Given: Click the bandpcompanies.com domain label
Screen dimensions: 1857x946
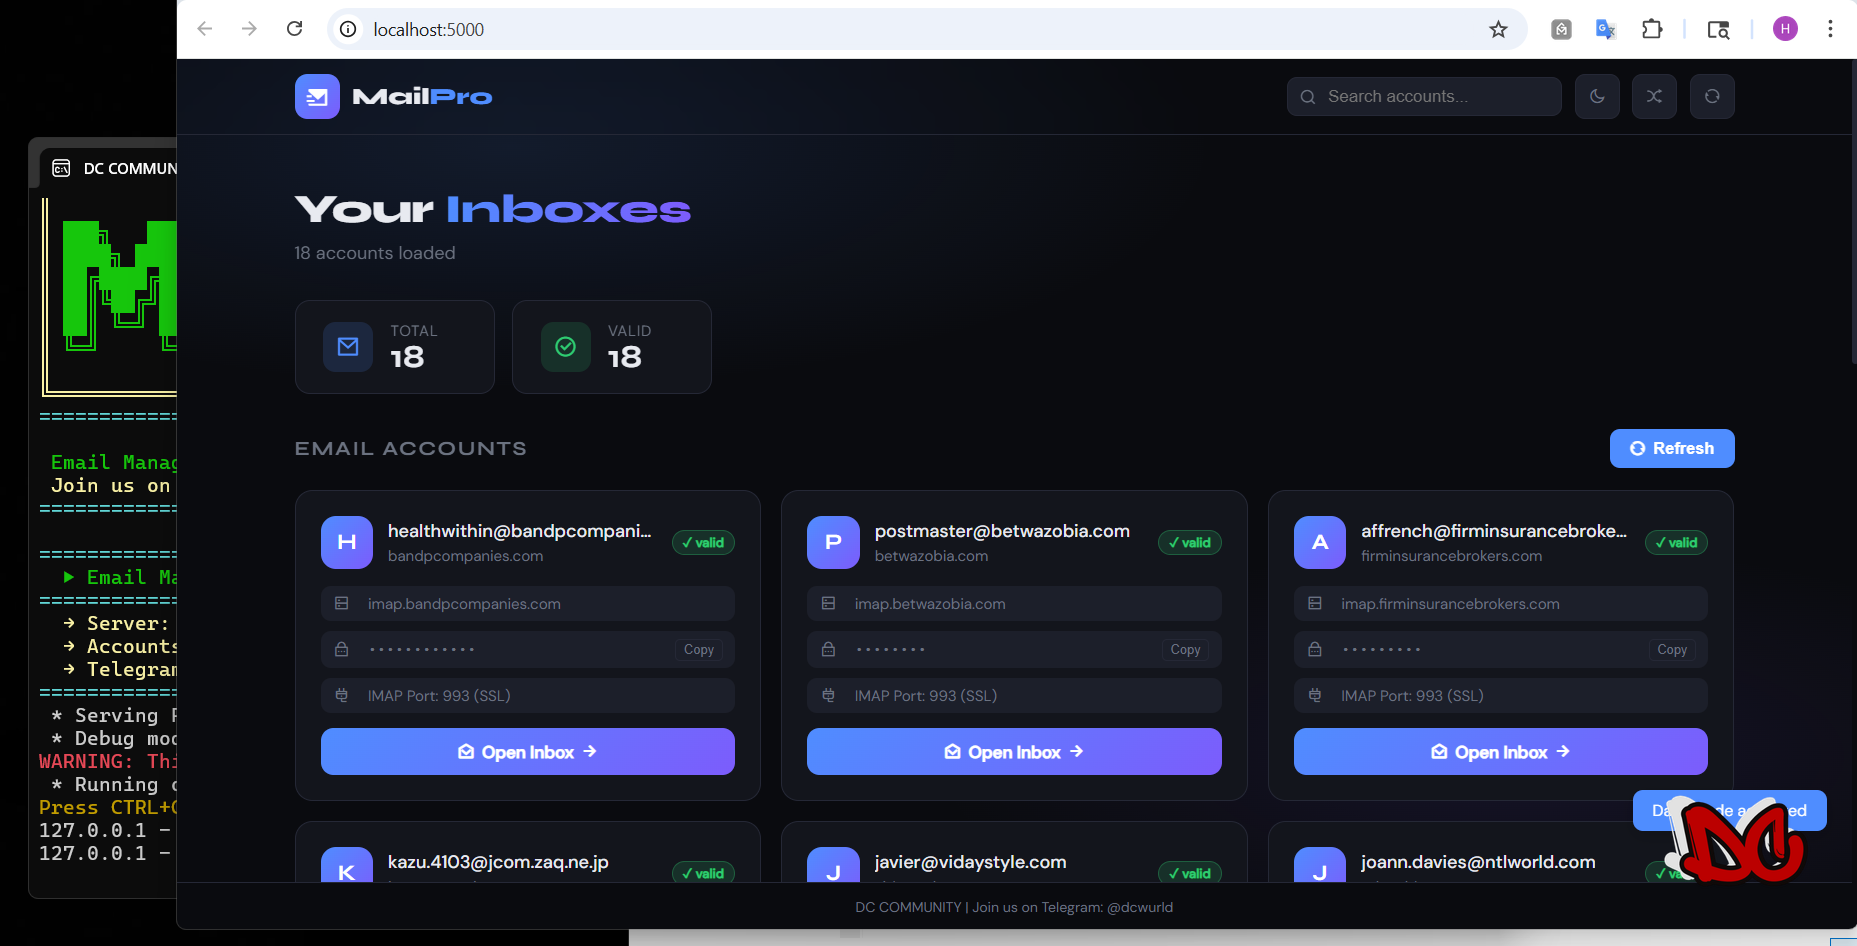Looking at the screenshot, I should click(466, 556).
